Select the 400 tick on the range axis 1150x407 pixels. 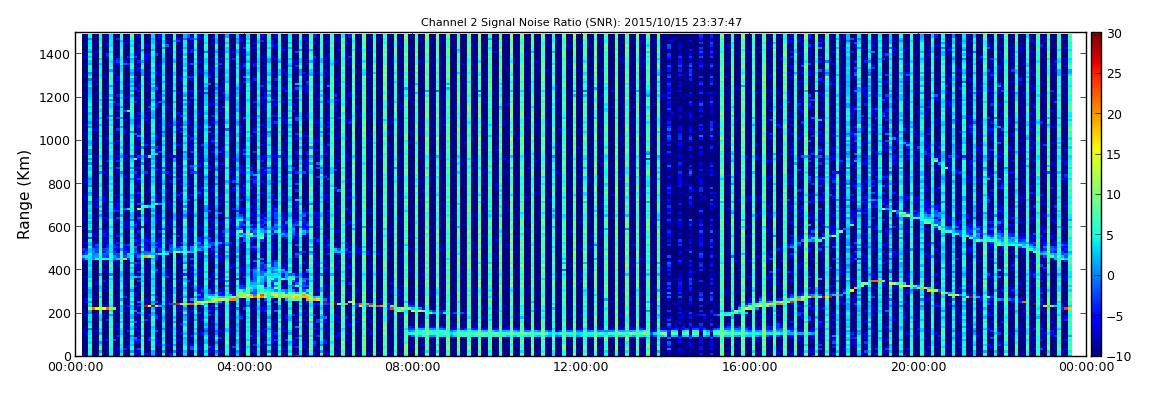59,270
